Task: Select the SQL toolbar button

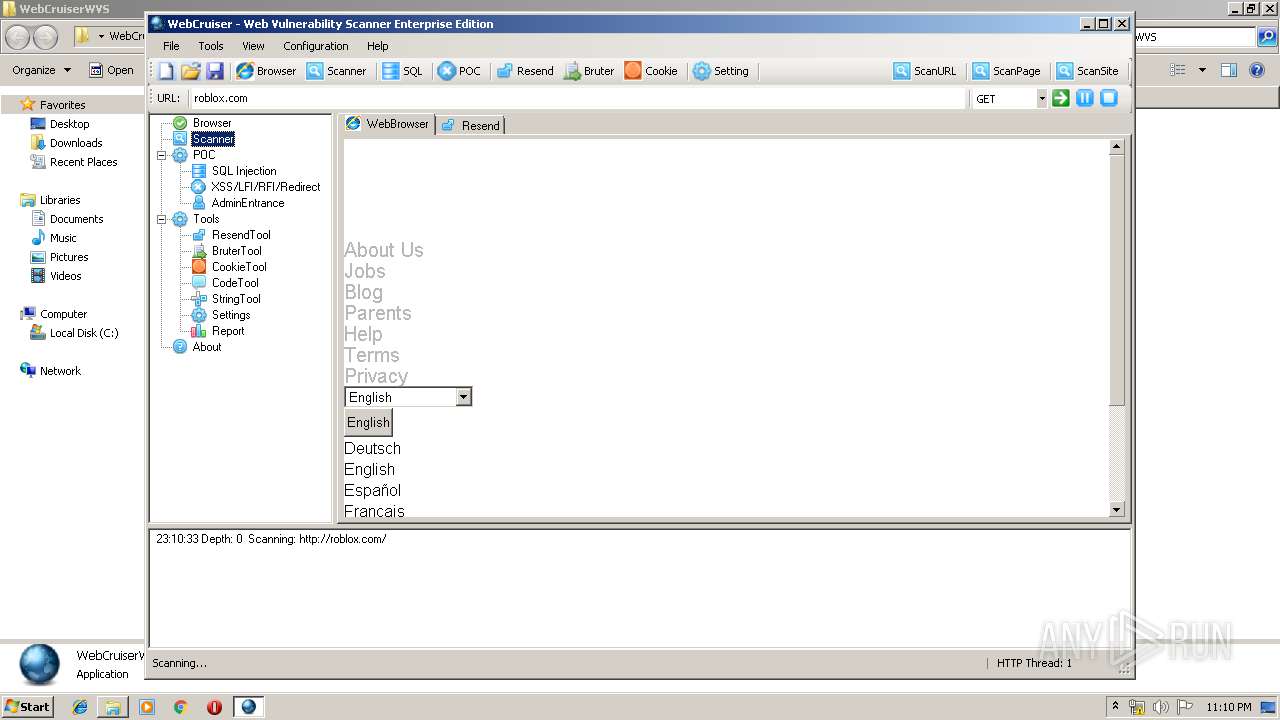Action: [402, 71]
